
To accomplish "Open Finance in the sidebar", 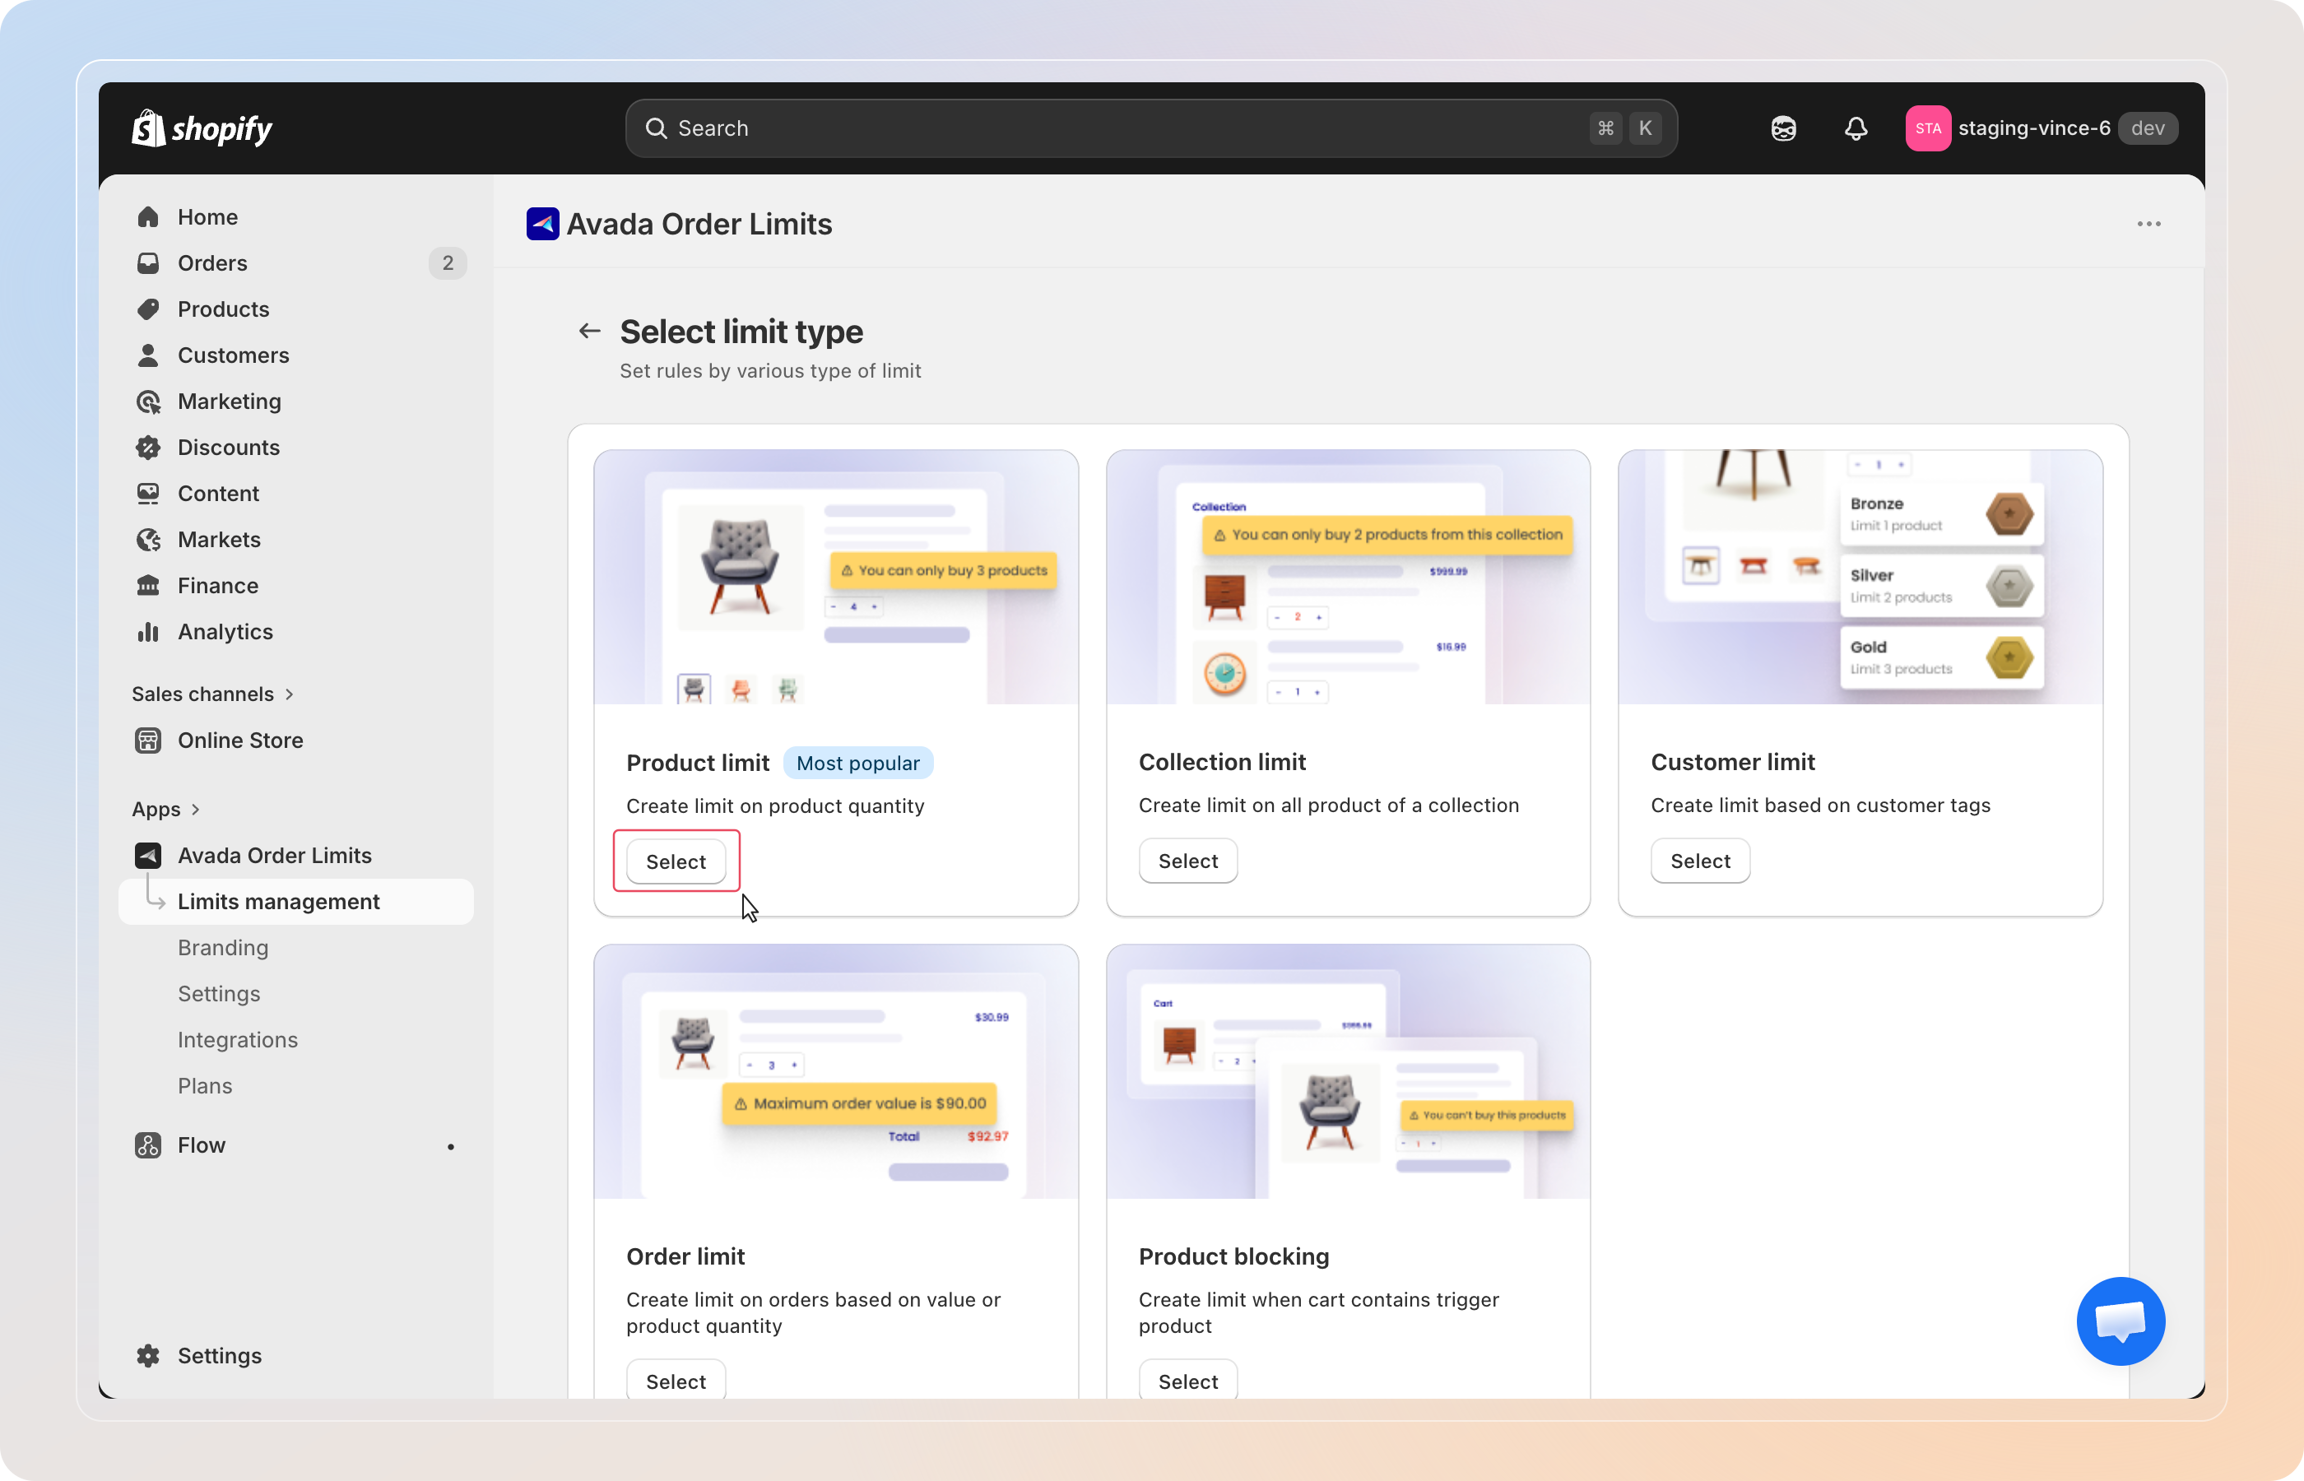I will pyautogui.click(x=296, y=585).
